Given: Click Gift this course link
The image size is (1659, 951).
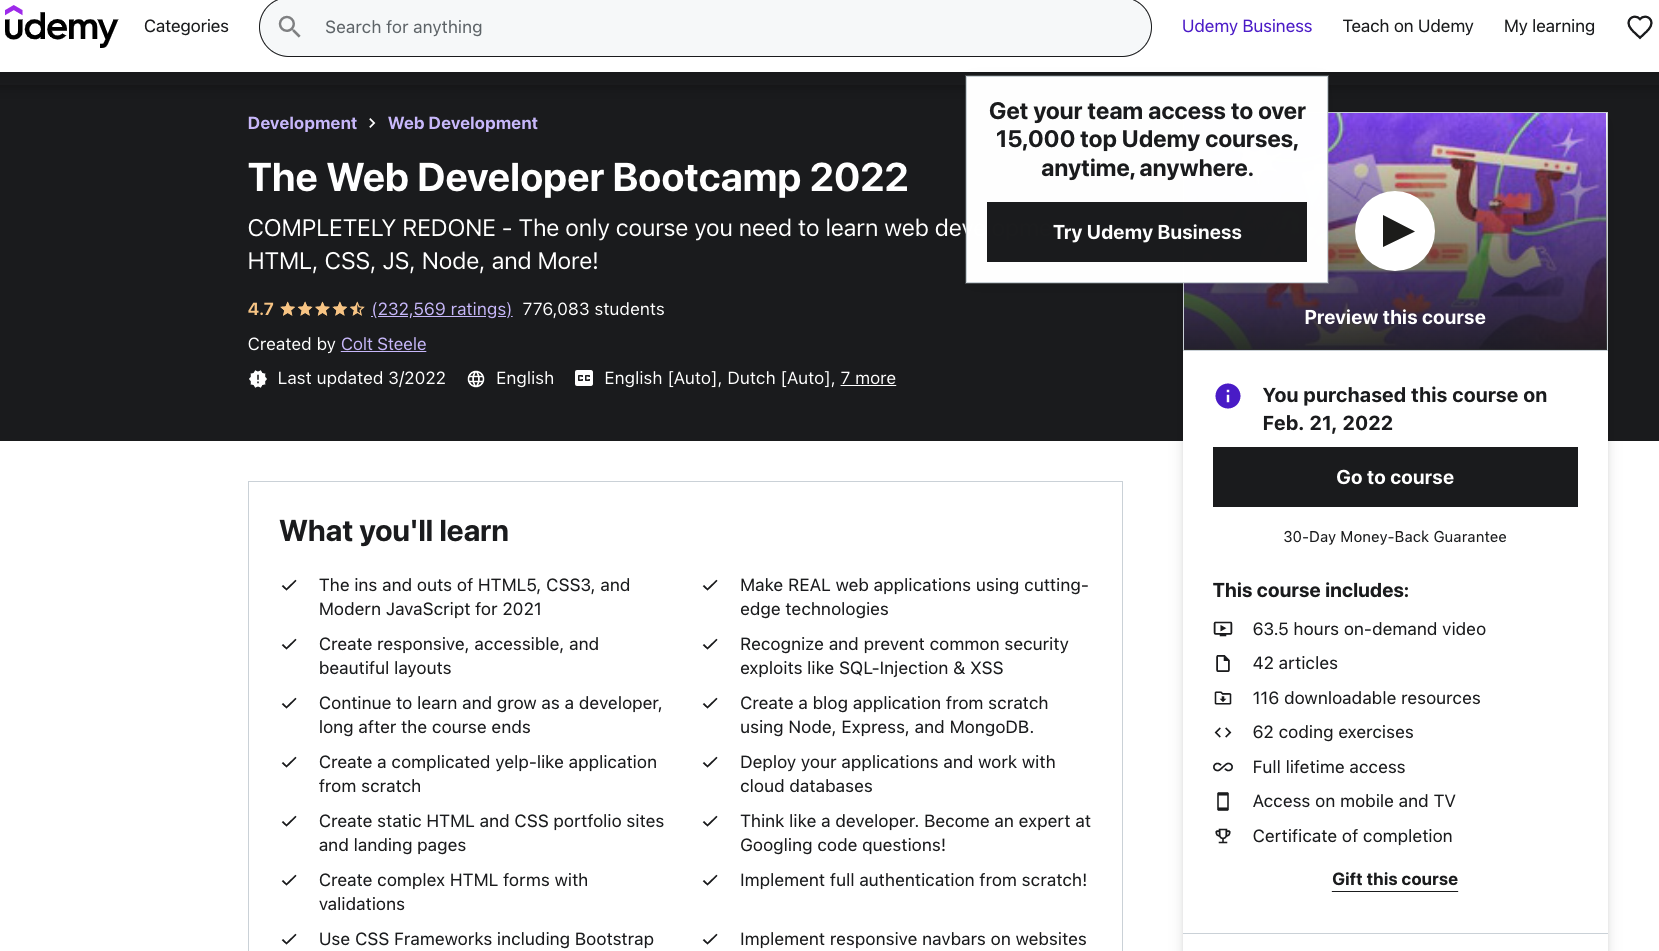Looking at the screenshot, I should click(x=1395, y=879).
